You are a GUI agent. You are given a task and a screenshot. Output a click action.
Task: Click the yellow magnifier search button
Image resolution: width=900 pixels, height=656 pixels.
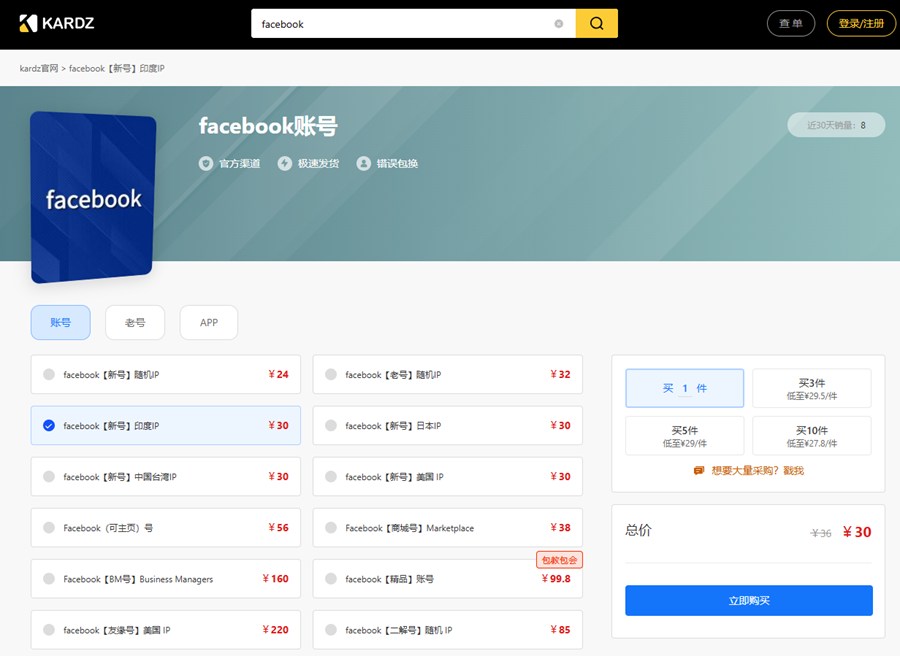596,24
